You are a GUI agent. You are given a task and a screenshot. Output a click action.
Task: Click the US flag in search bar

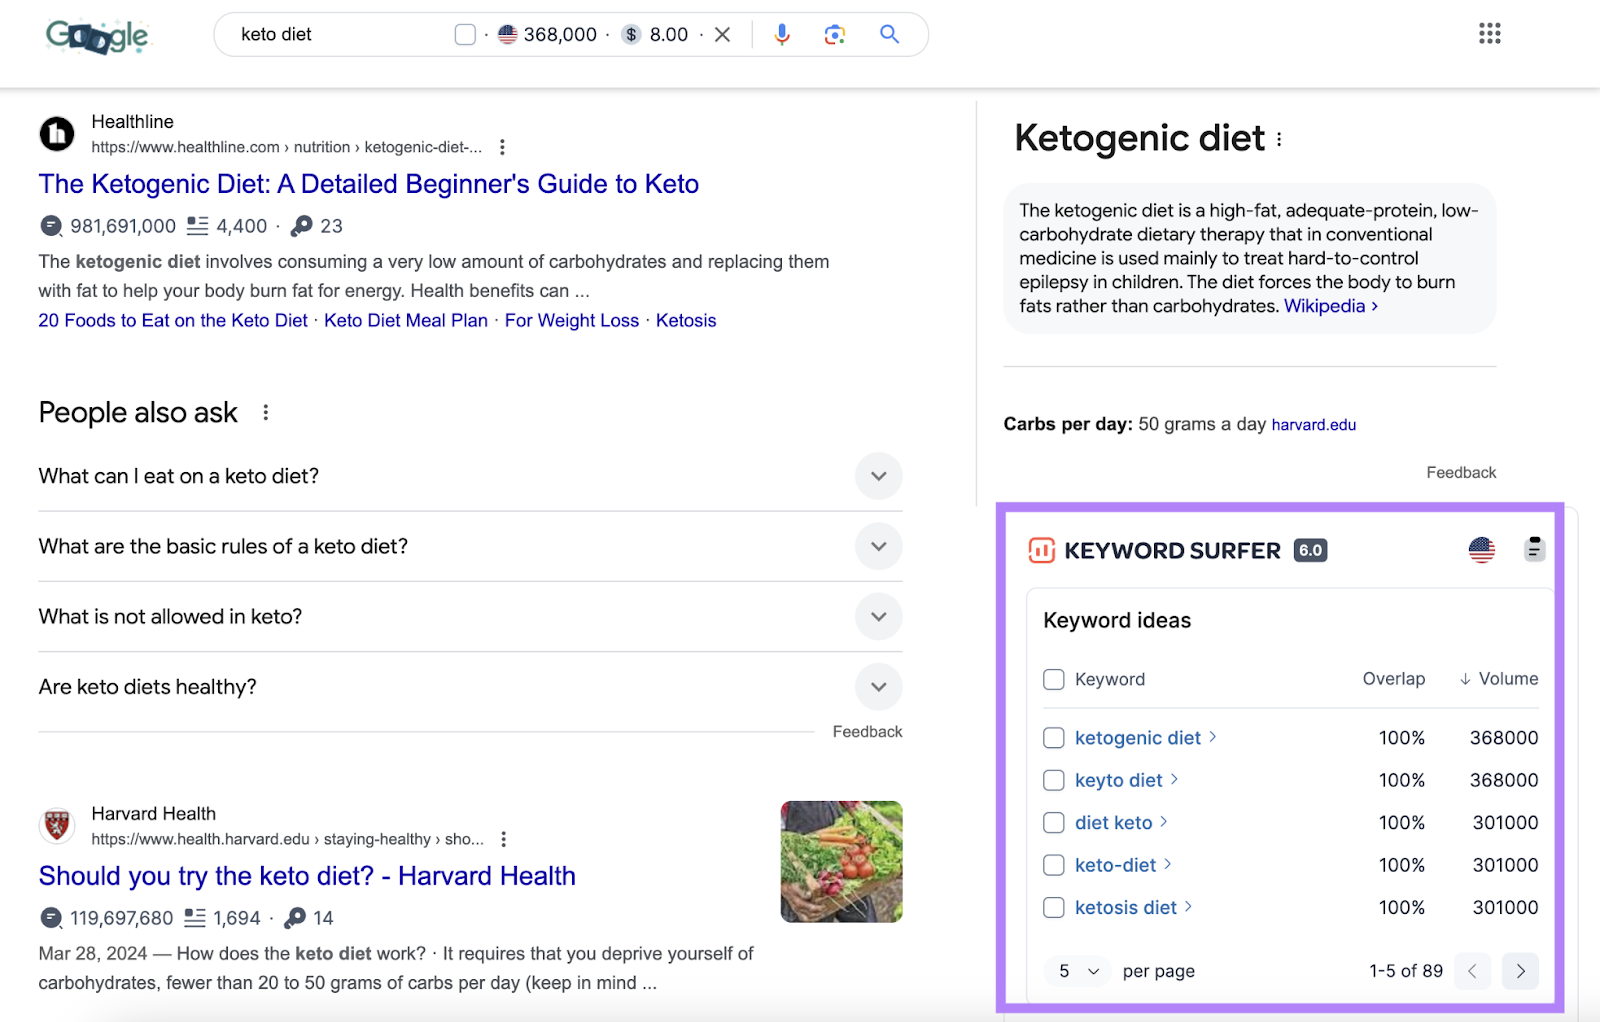point(508,34)
